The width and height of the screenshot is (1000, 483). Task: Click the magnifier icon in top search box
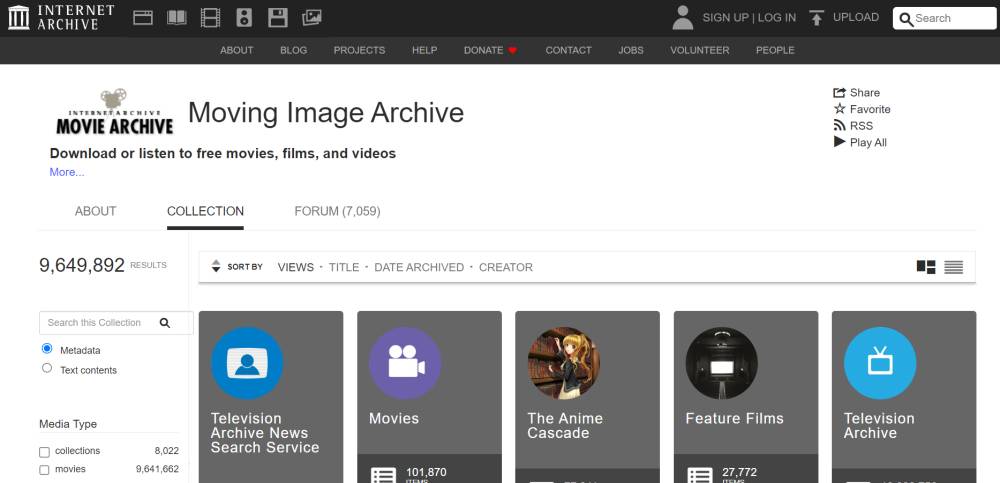pos(906,20)
